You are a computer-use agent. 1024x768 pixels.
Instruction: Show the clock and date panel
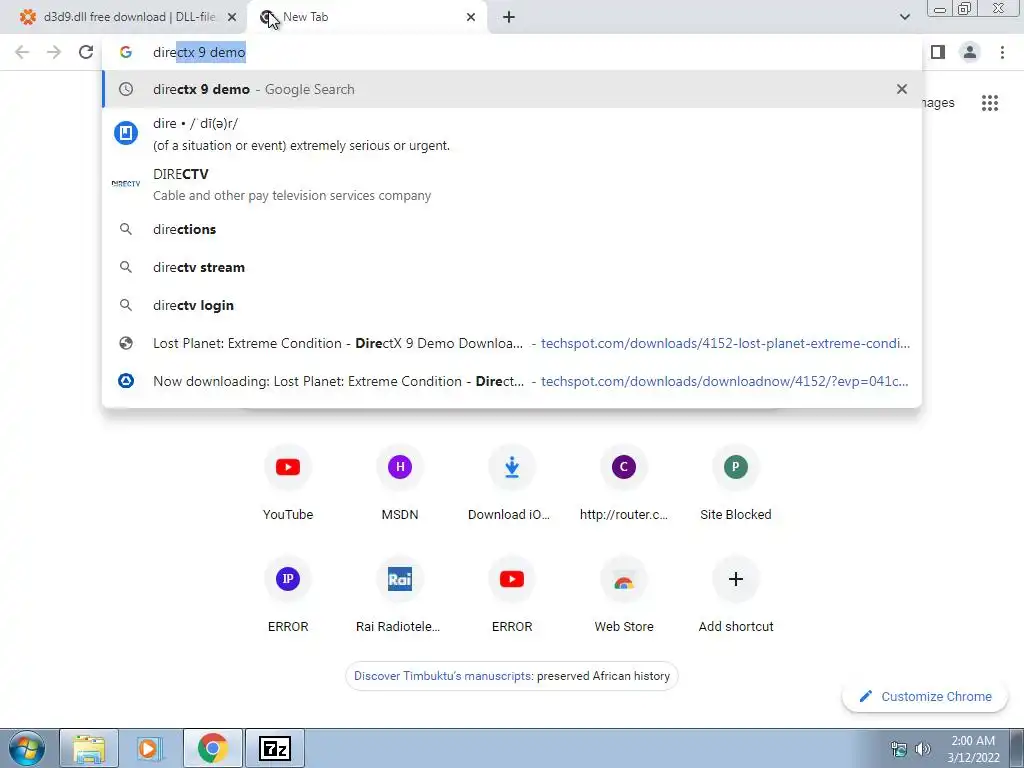[973, 749]
